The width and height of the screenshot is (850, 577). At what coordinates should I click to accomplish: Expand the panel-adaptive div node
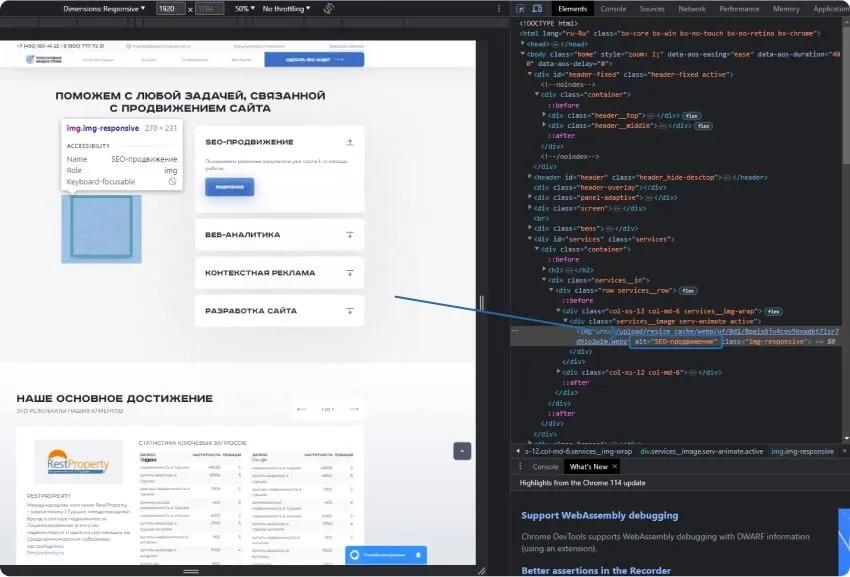point(530,197)
